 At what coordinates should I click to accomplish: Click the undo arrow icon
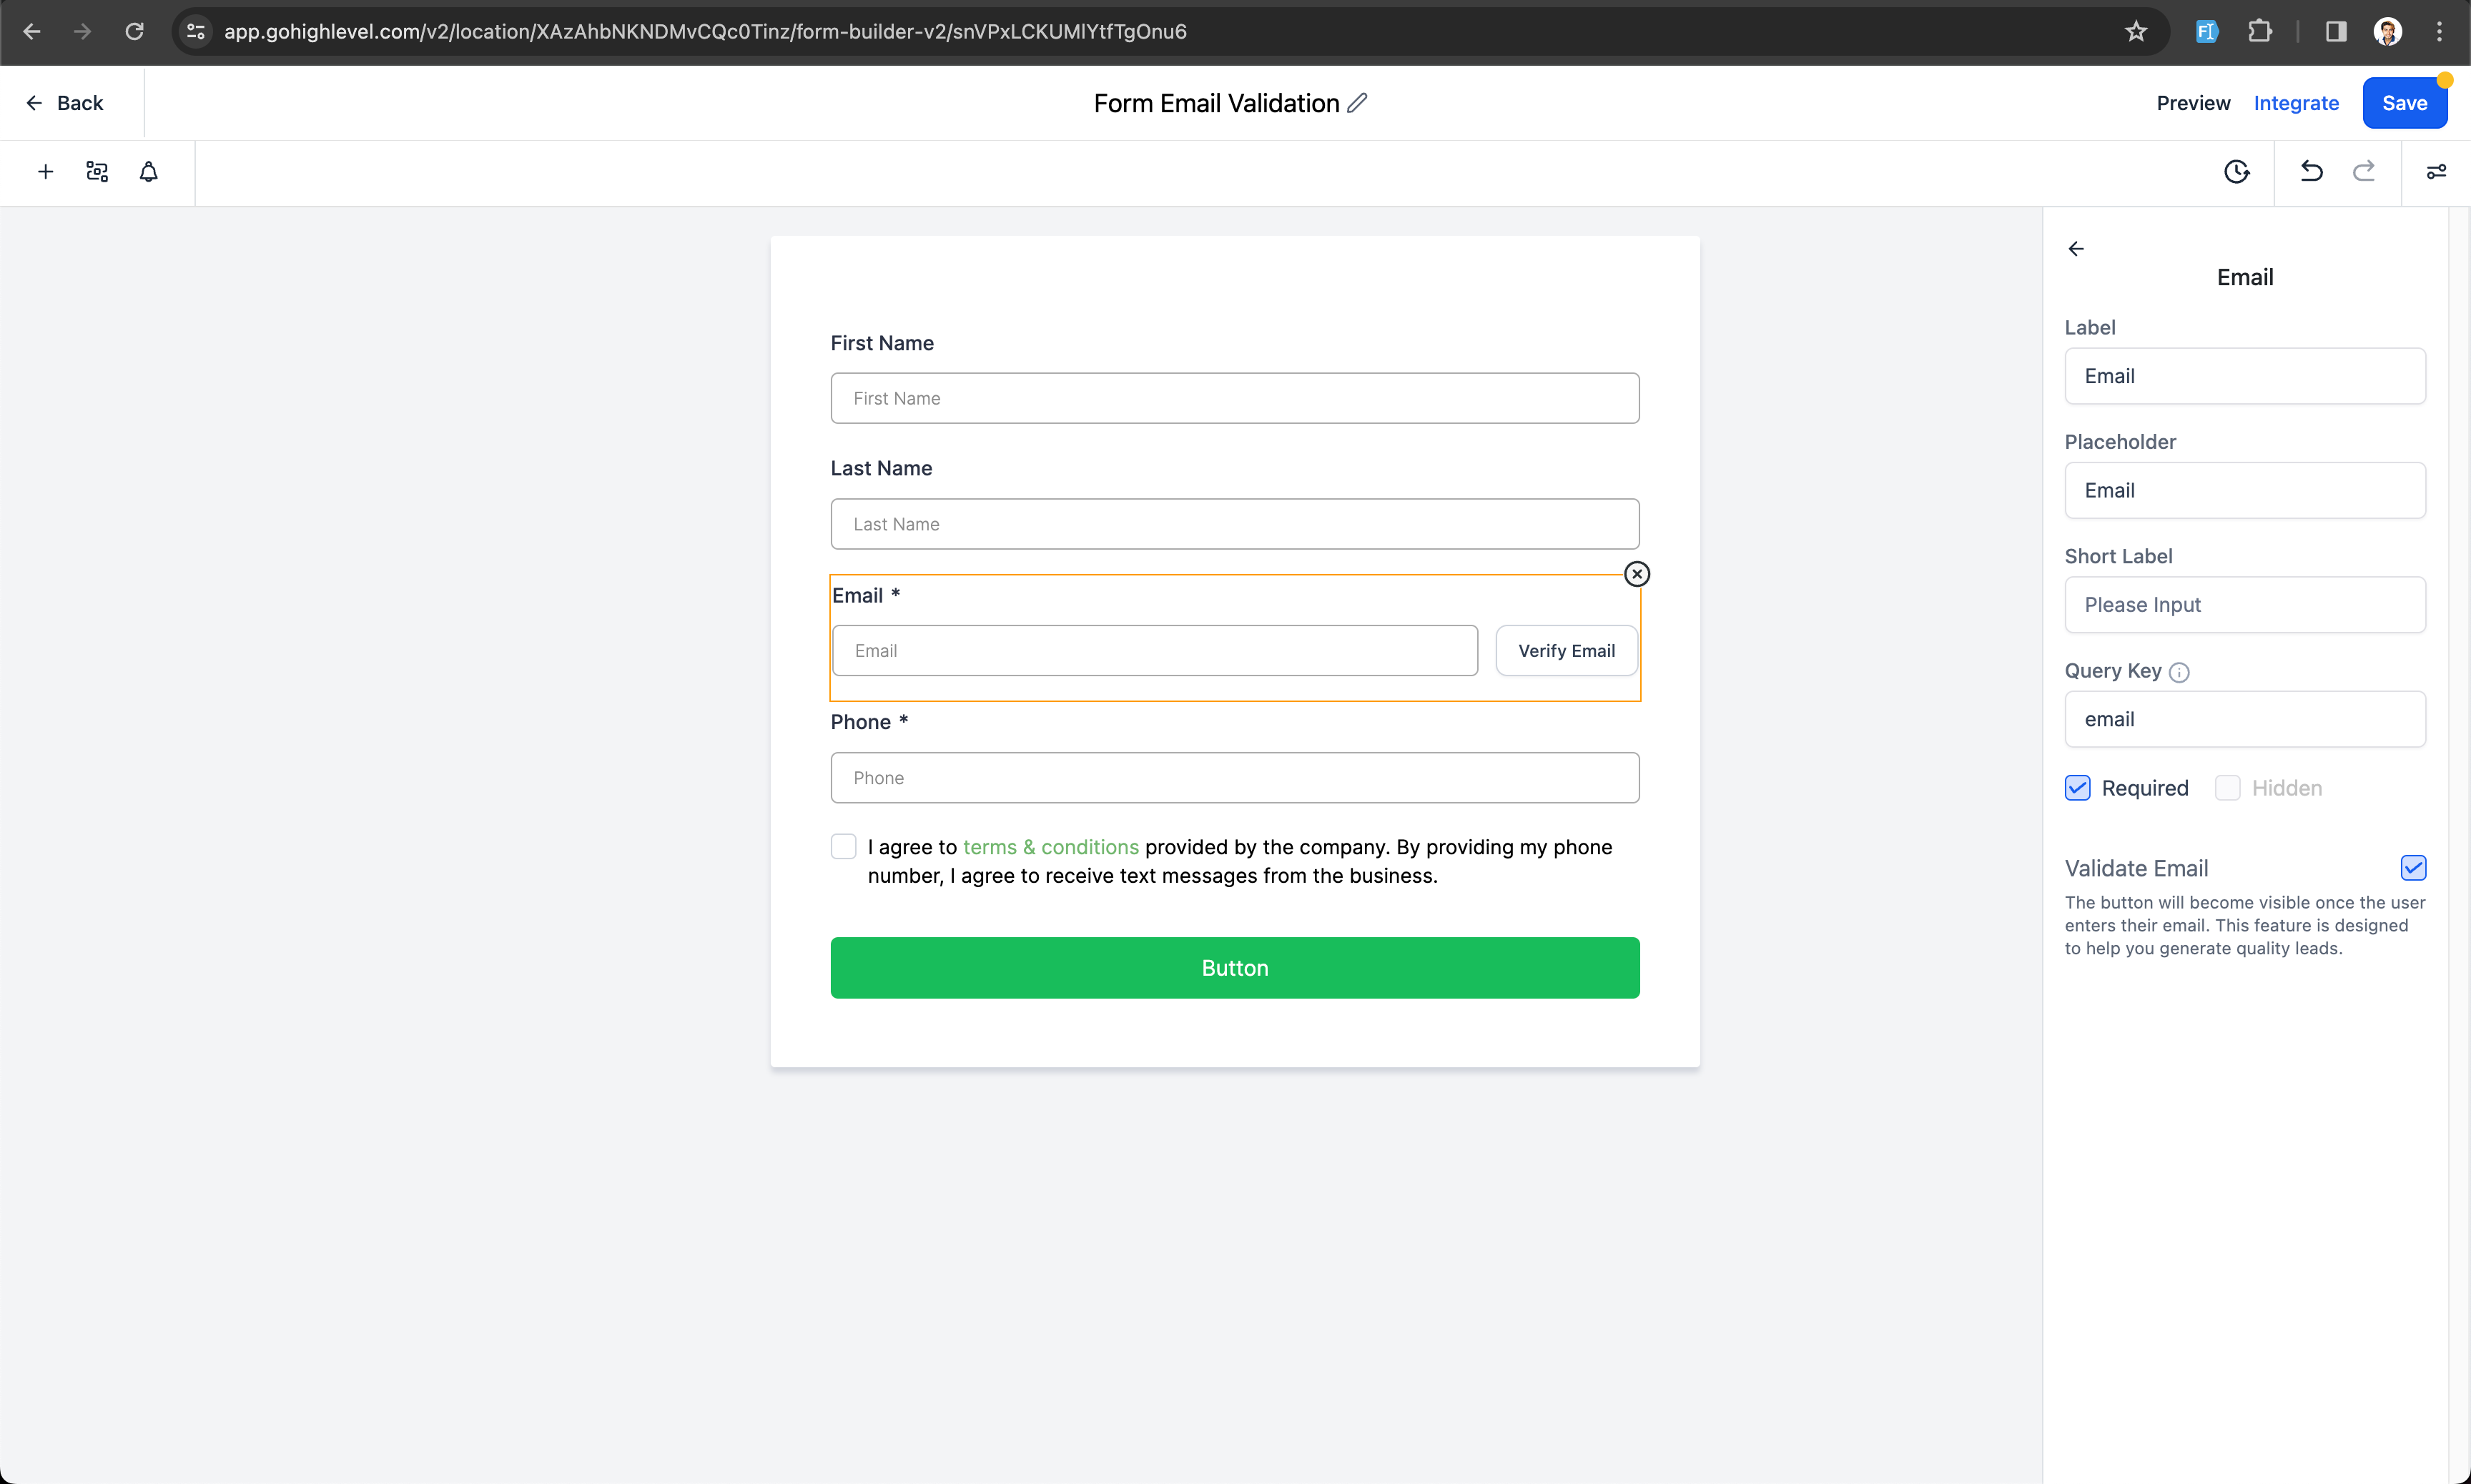pos(2311,172)
